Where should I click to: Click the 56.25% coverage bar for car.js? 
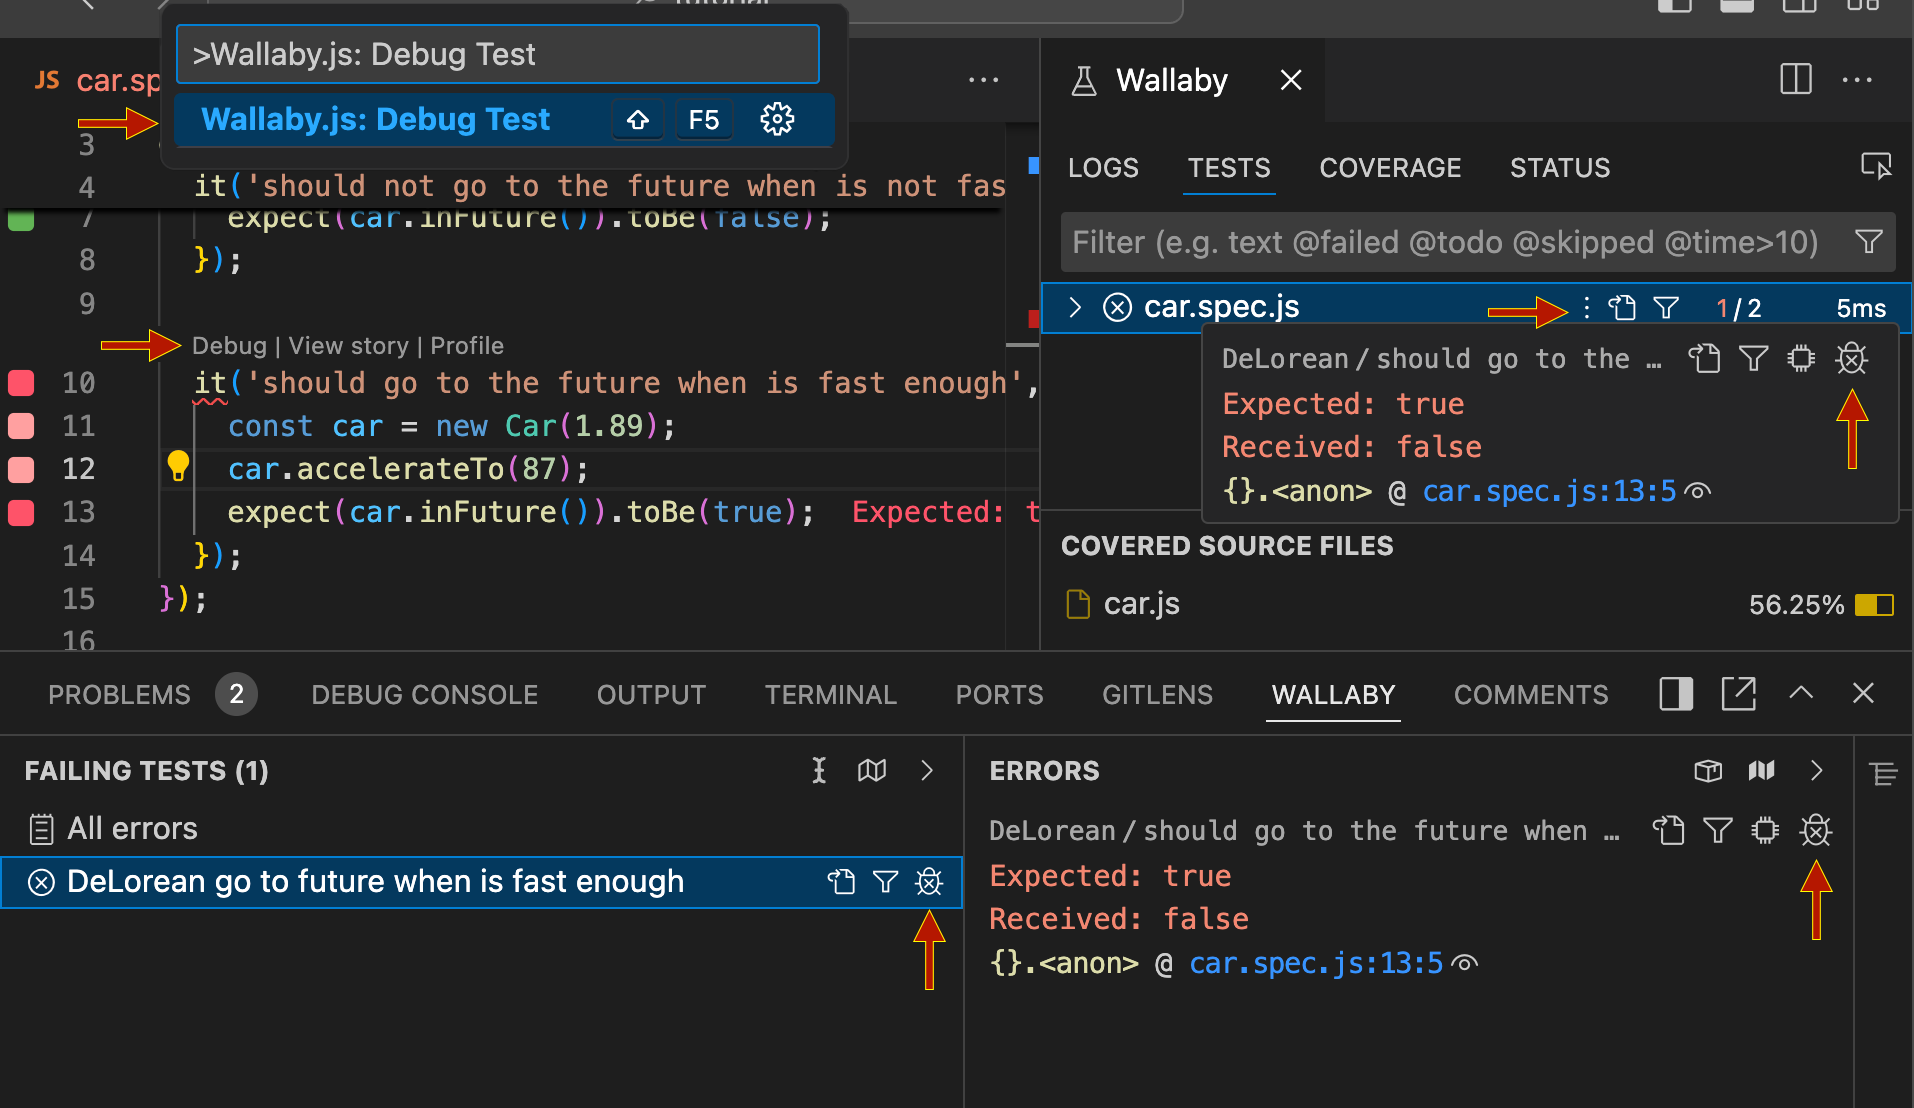(x=1874, y=605)
